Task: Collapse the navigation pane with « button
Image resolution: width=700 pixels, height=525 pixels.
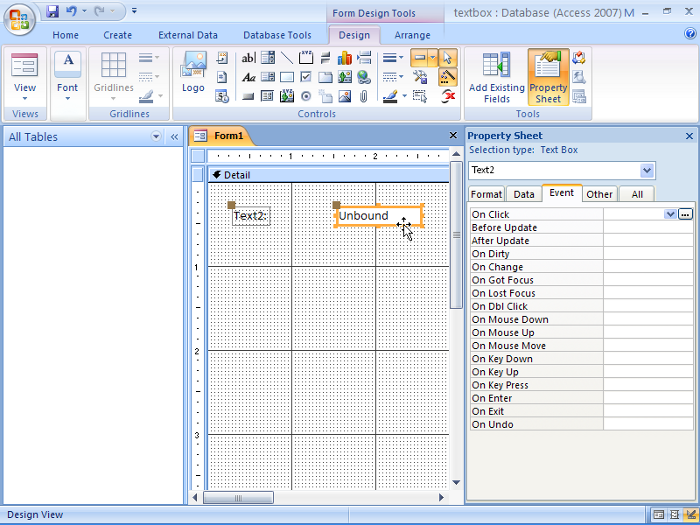Action: pyautogui.click(x=175, y=137)
